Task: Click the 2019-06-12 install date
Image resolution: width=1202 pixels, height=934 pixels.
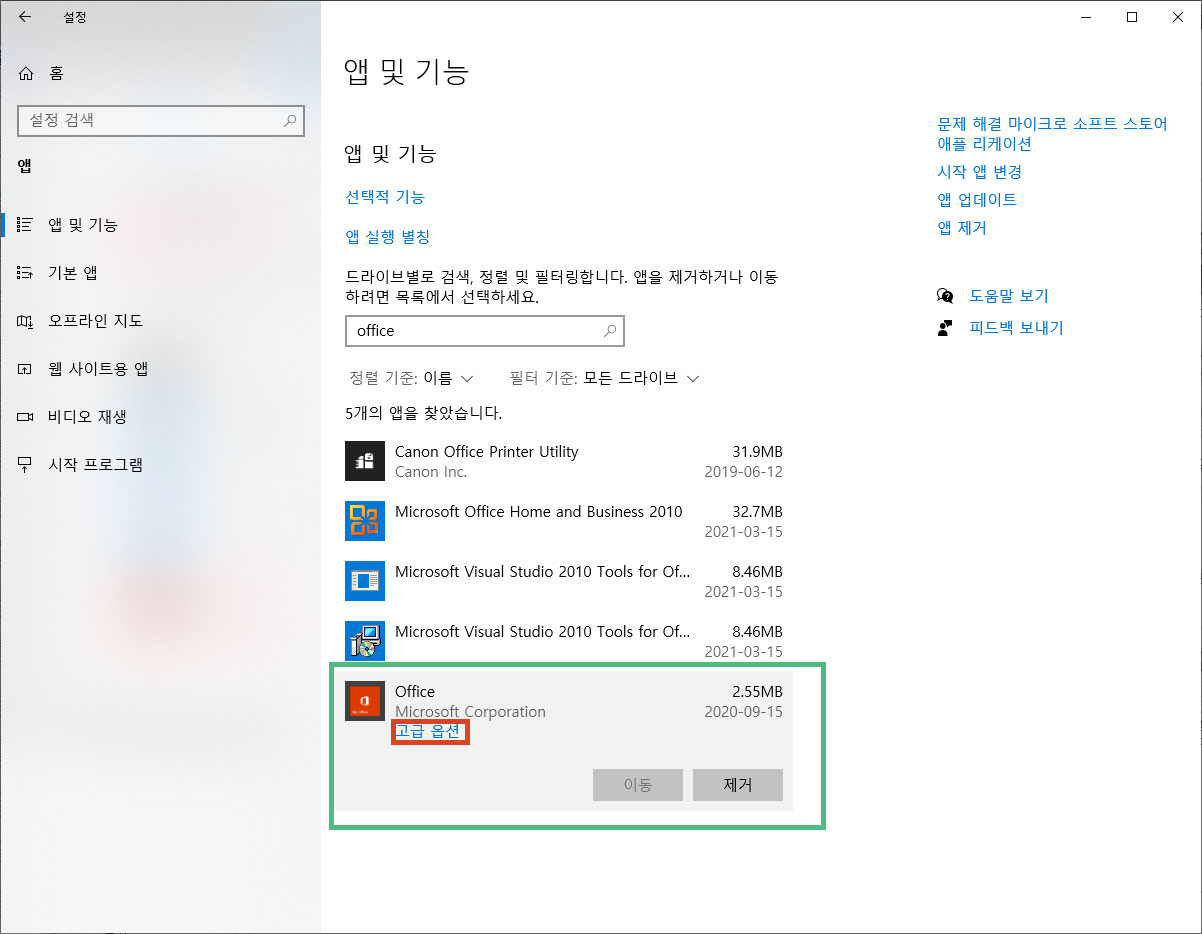Action: point(743,472)
